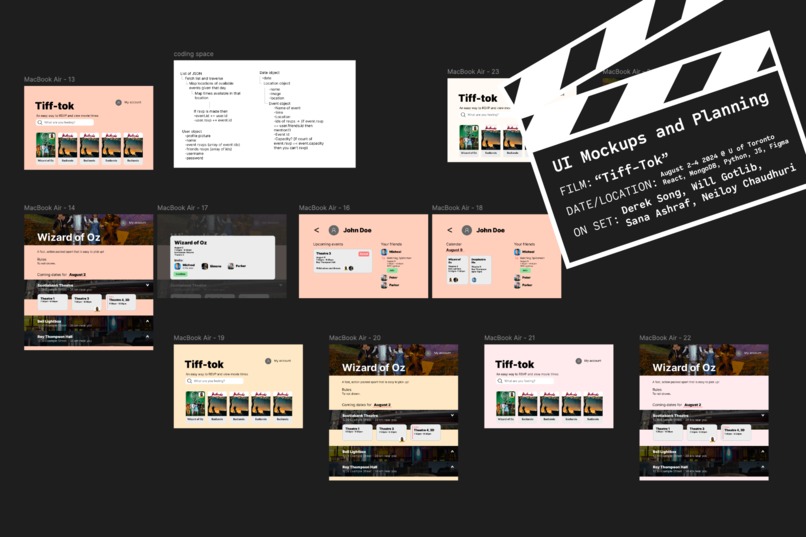806x537 pixels.
Task: Collapse Scotiabank Theatre chevron in MacBook Air - 14
Action: pyautogui.click(x=148, y=285)
